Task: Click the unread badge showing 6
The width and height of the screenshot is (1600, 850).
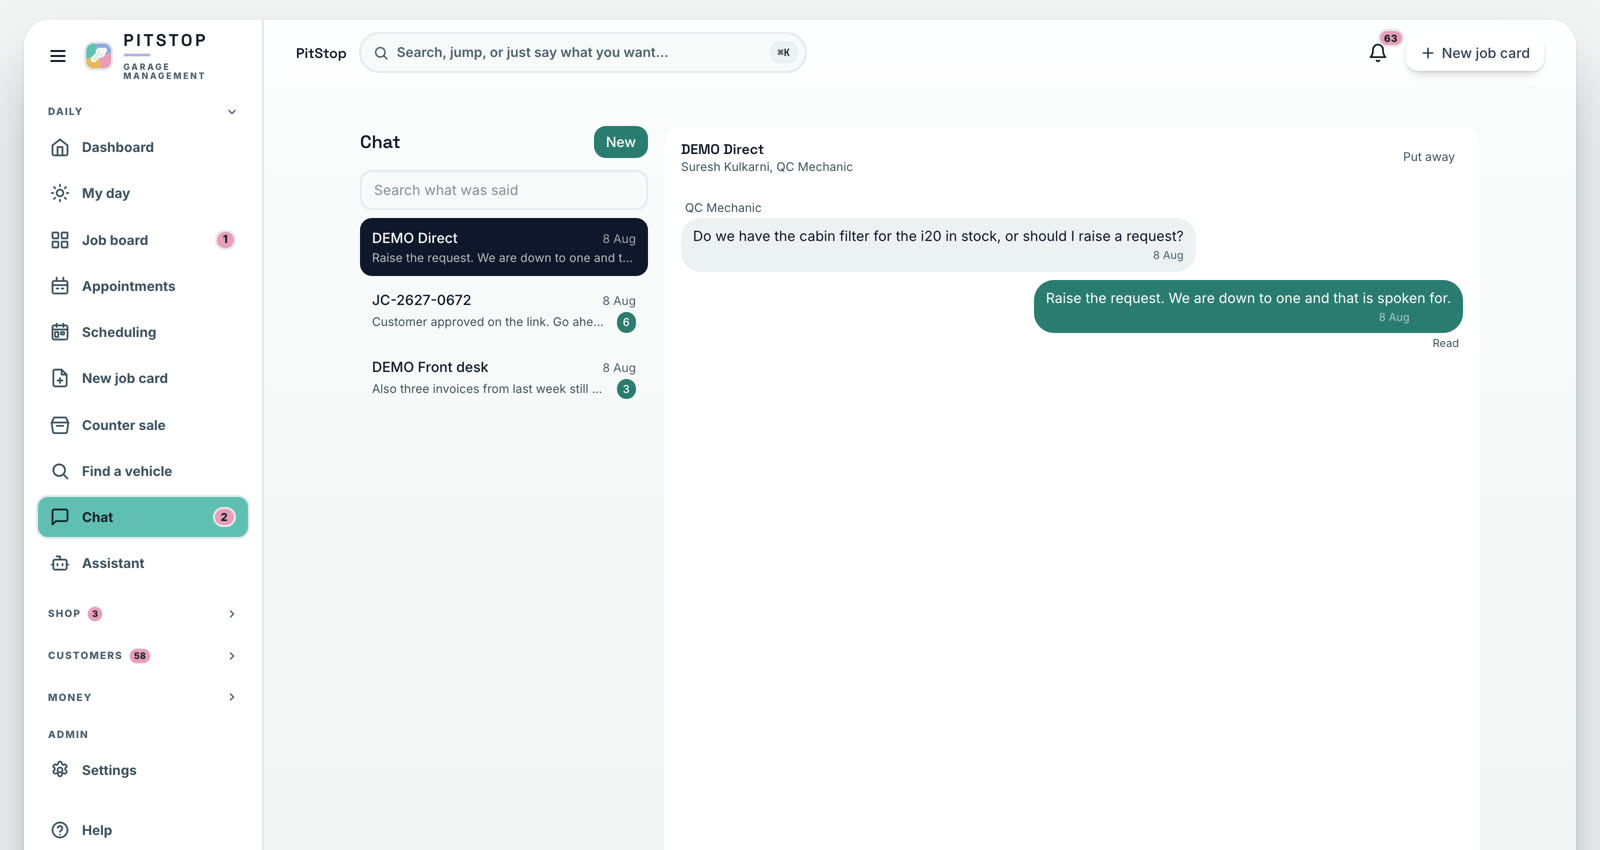Action: pyautogui.click(x=626, y=322)
